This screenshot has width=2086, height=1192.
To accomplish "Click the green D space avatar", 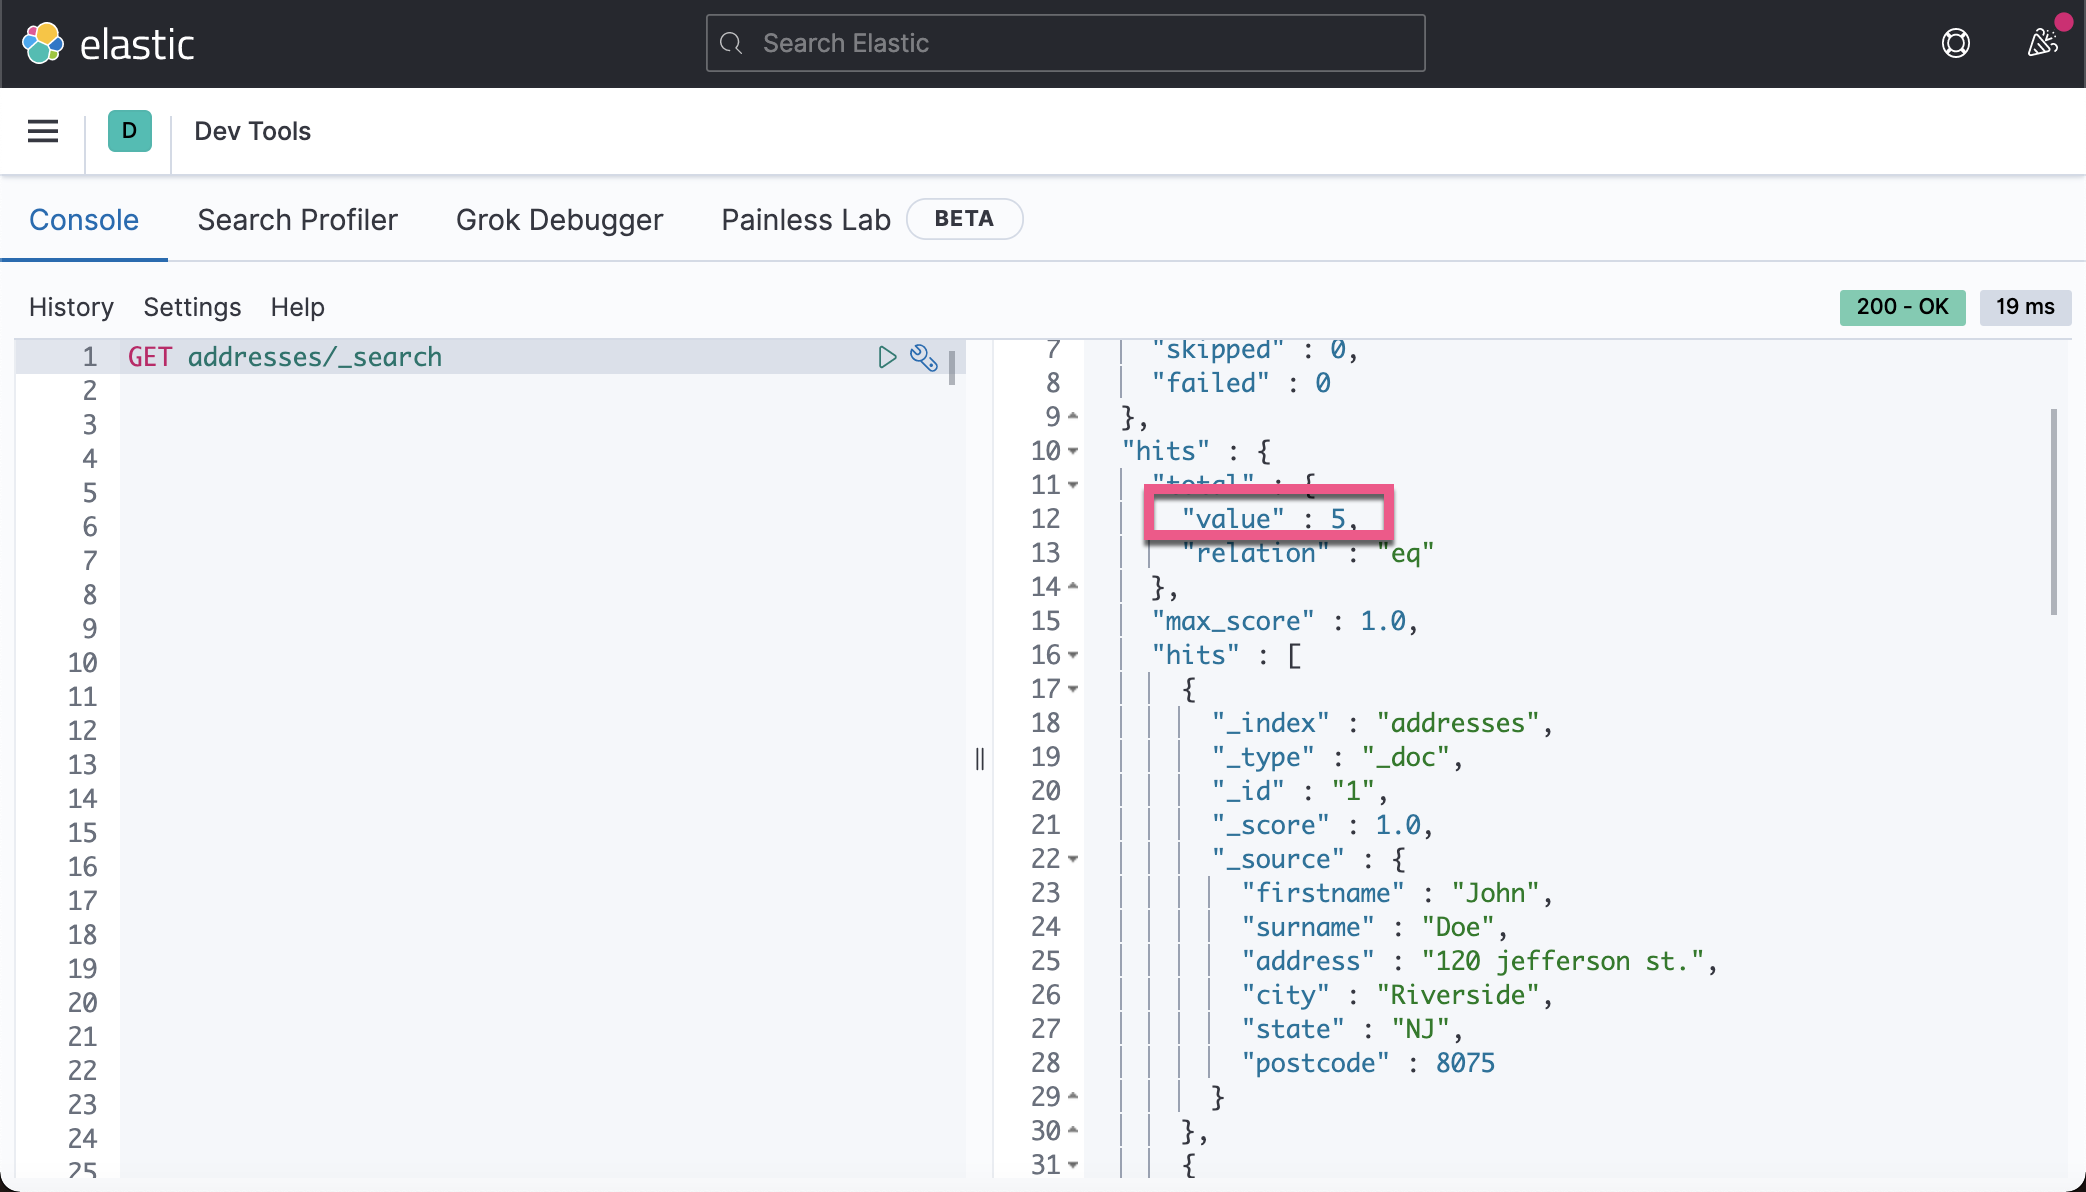I will coord(129,131).
